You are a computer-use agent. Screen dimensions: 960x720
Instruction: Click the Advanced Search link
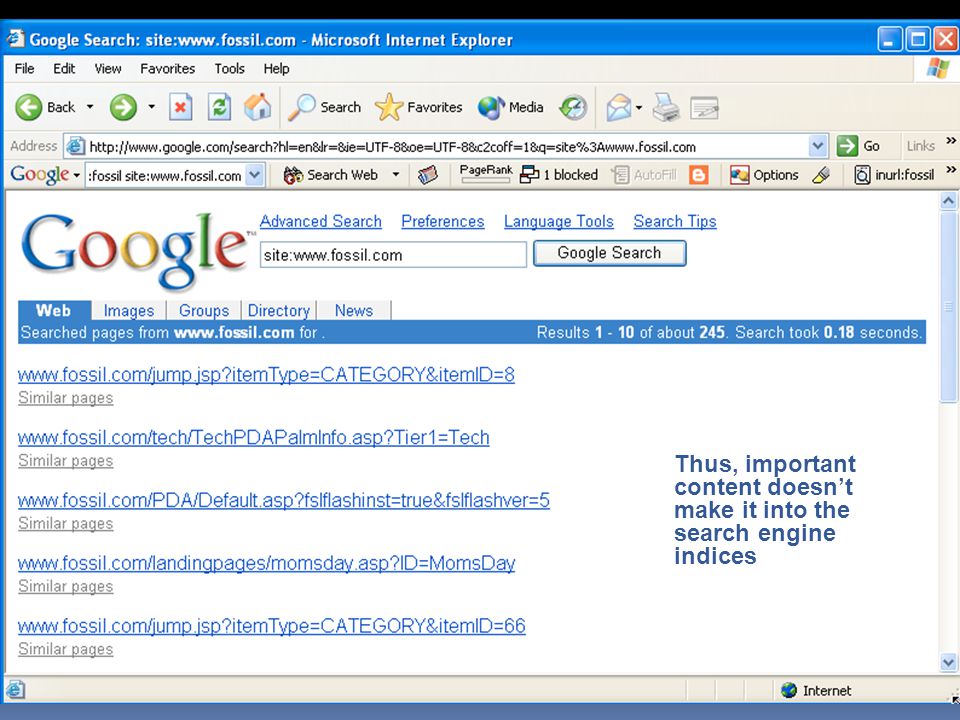321,222
